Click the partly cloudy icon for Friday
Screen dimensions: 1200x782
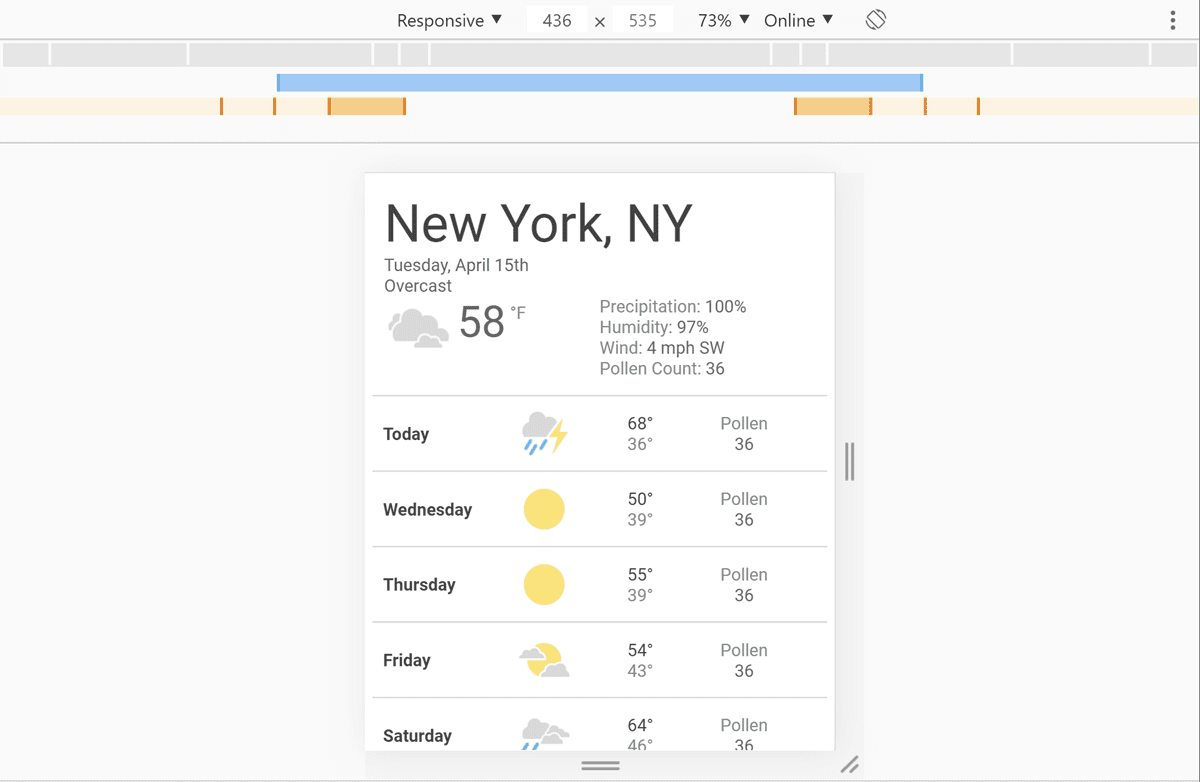click(544, 660)
